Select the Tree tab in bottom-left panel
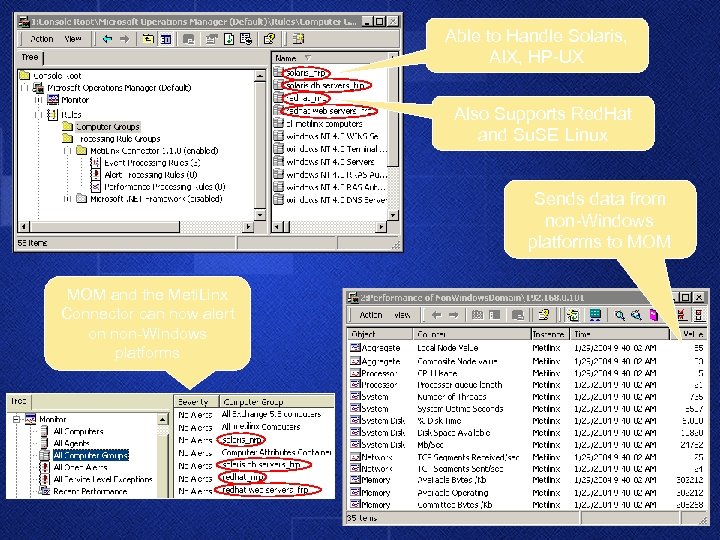 19,401
